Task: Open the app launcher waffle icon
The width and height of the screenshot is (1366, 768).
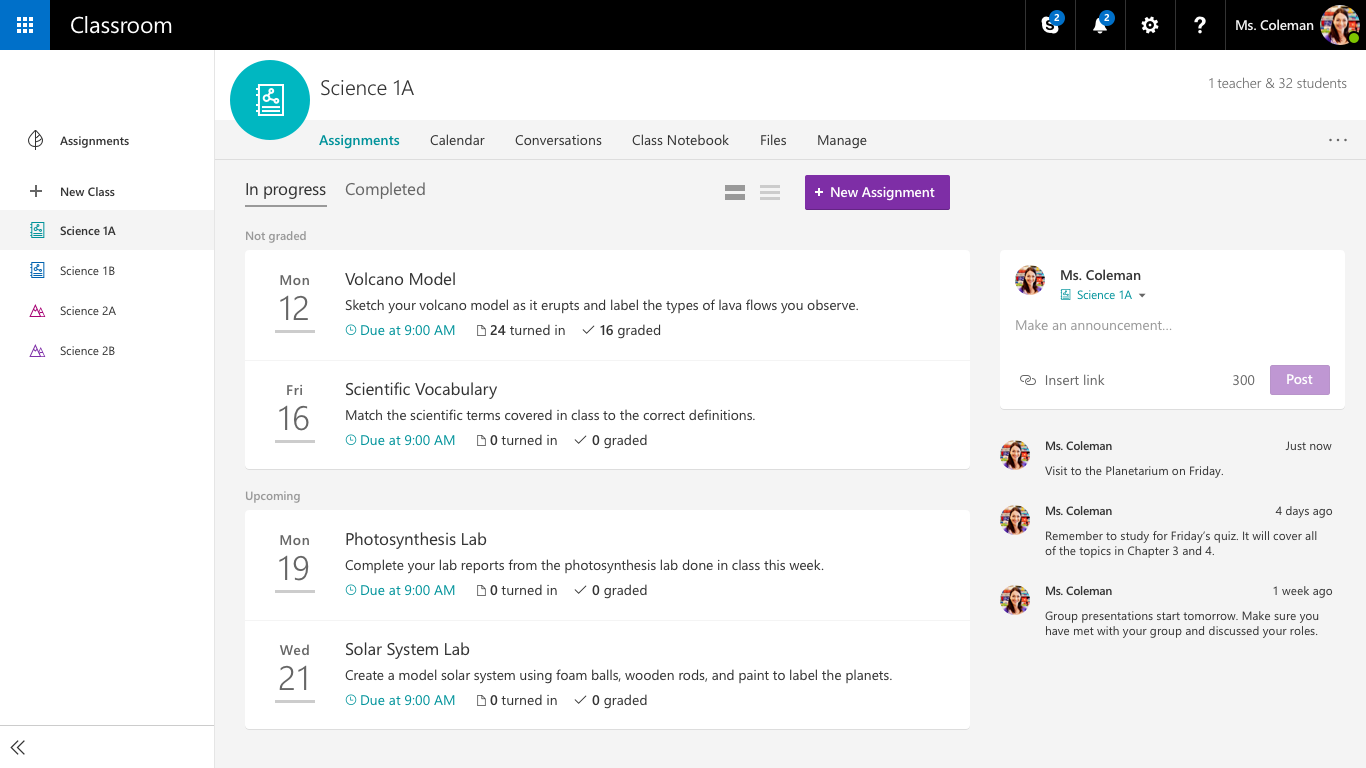Action: (x=25, y=25)
